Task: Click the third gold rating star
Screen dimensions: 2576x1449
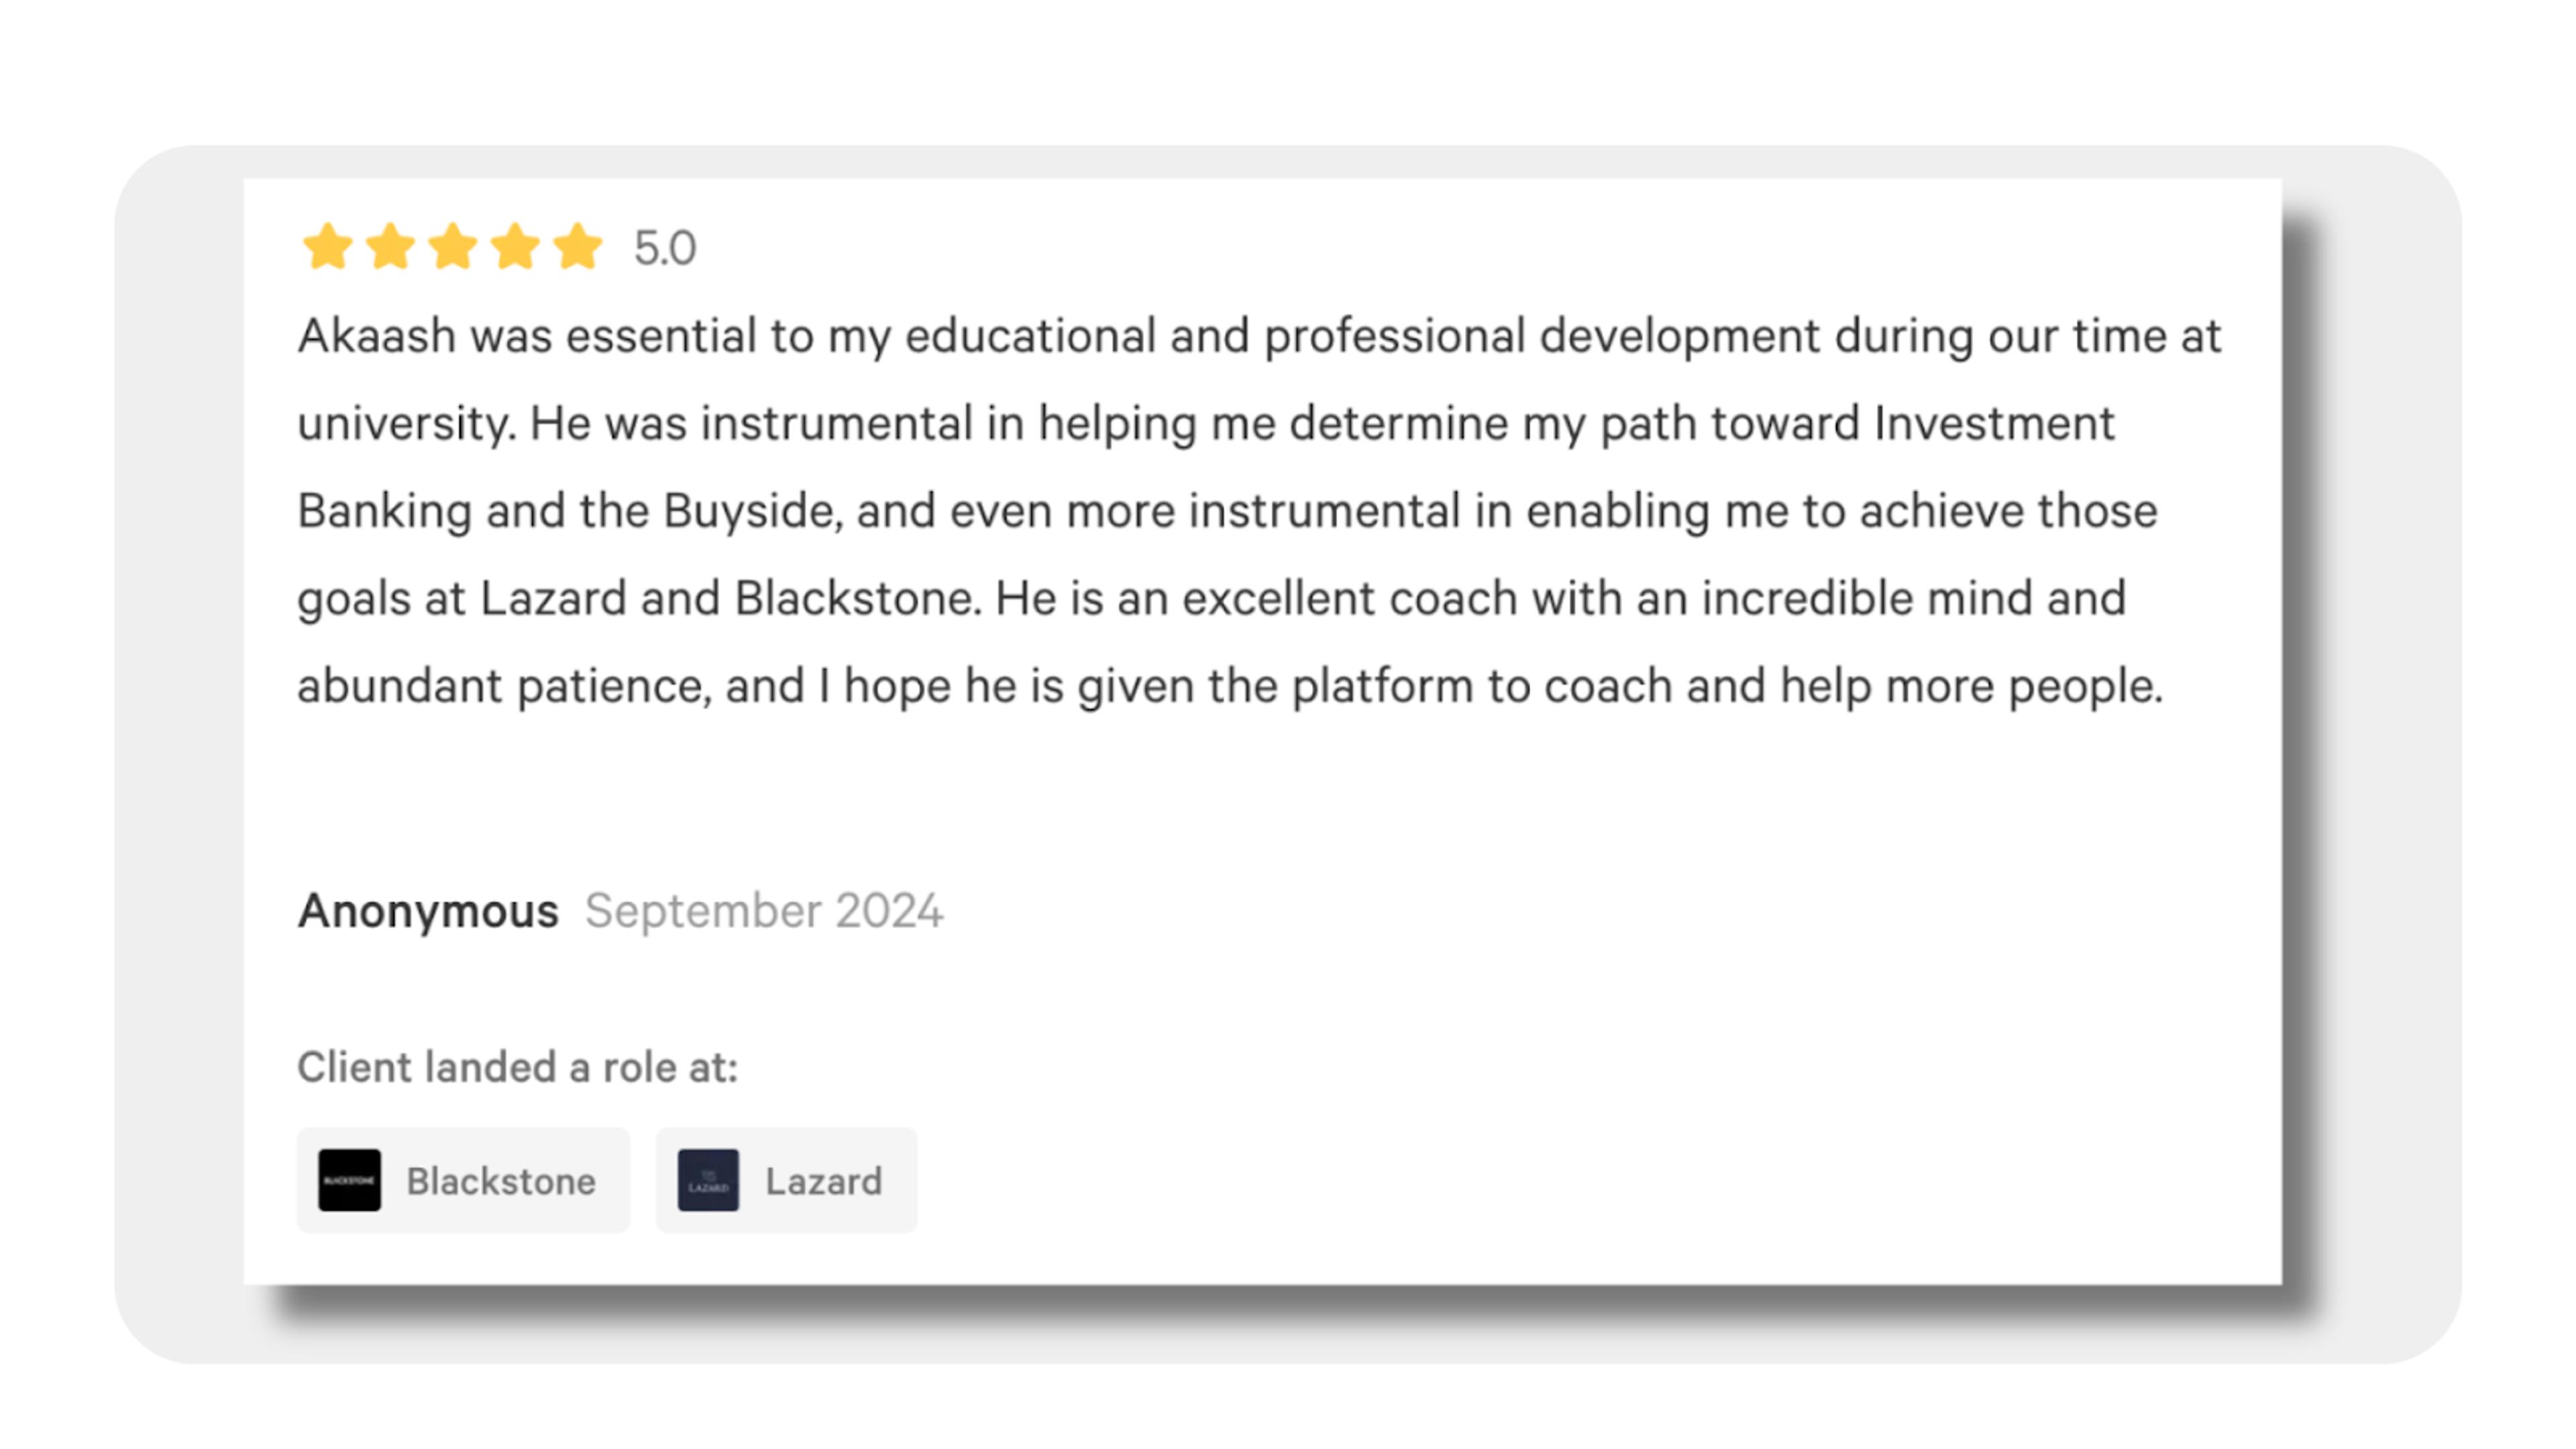Action: coord(453,247)
